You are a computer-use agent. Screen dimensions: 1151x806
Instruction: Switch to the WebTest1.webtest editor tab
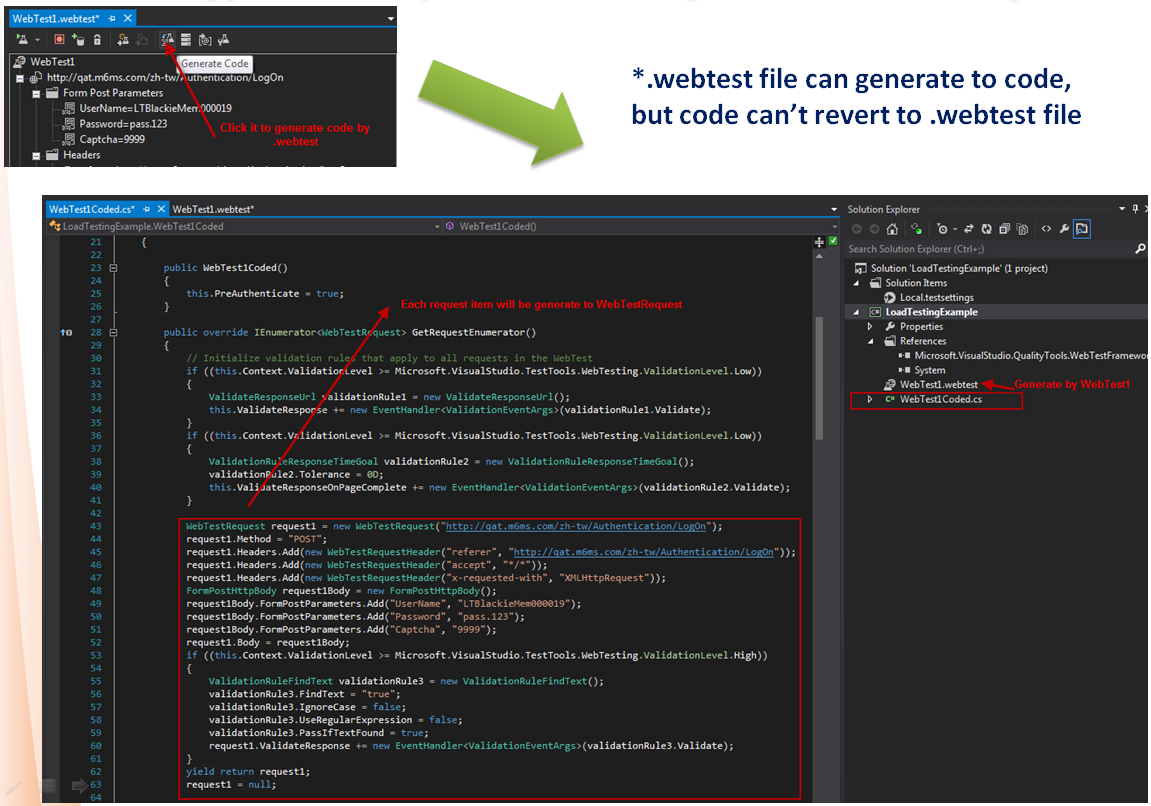(212, 209)
